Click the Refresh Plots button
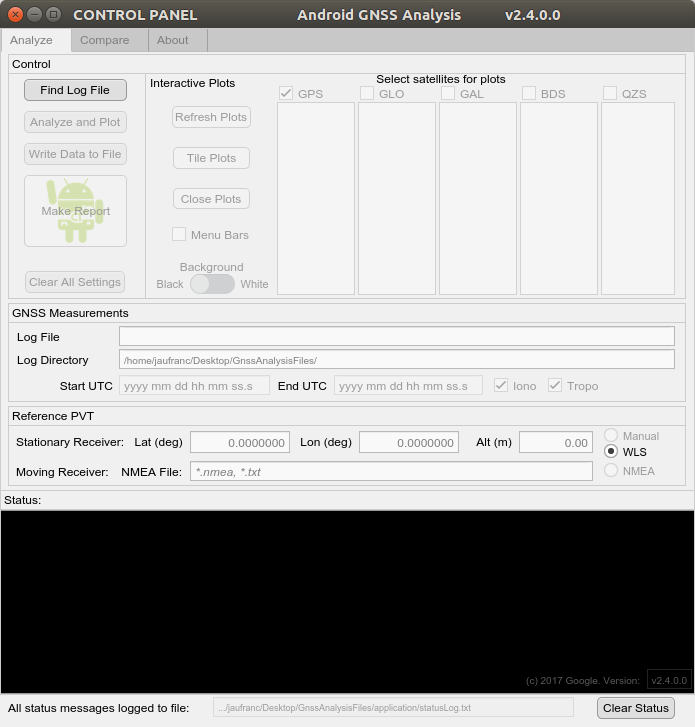 pyautogui.click(x=211, y=117)
